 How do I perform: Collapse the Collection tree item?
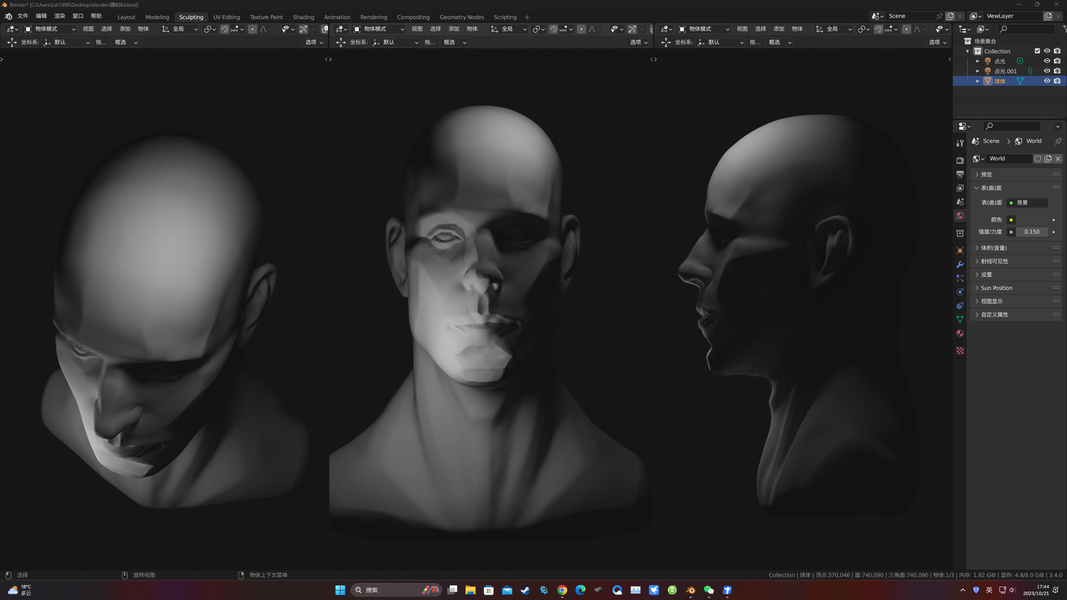[x=968, y=51]
